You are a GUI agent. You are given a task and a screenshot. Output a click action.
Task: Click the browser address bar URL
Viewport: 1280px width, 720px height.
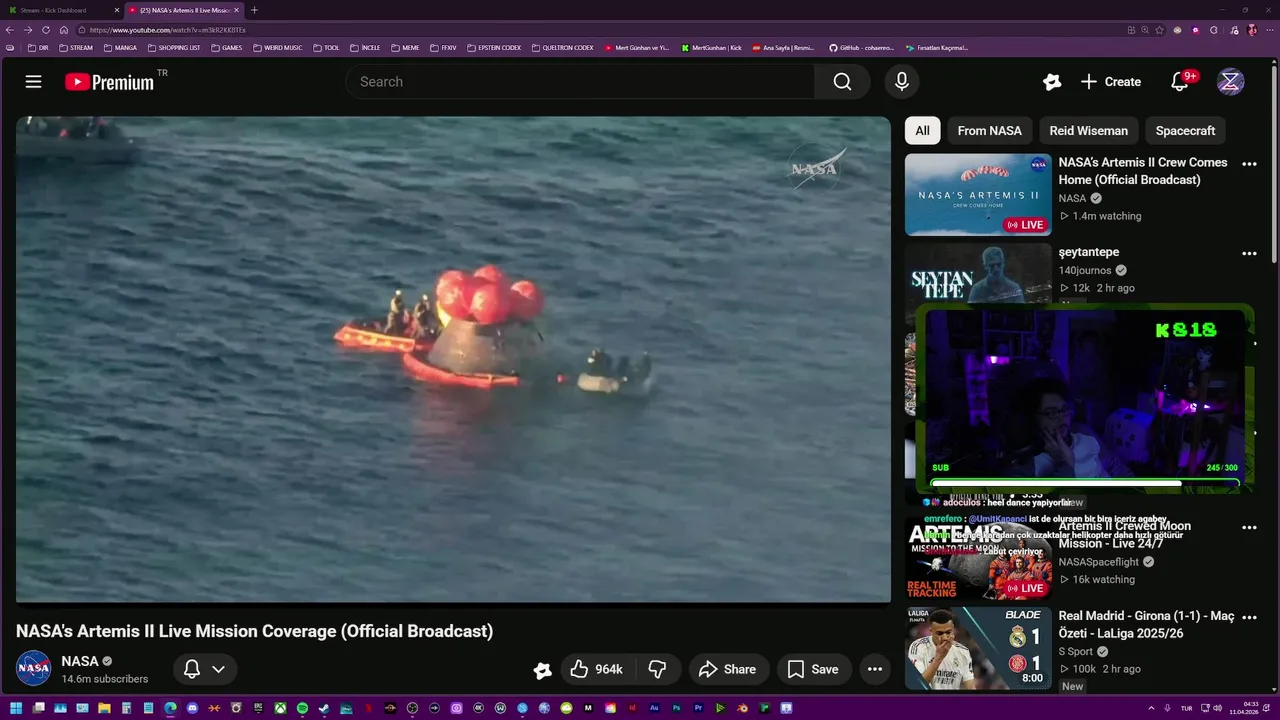tap(168, 30)
